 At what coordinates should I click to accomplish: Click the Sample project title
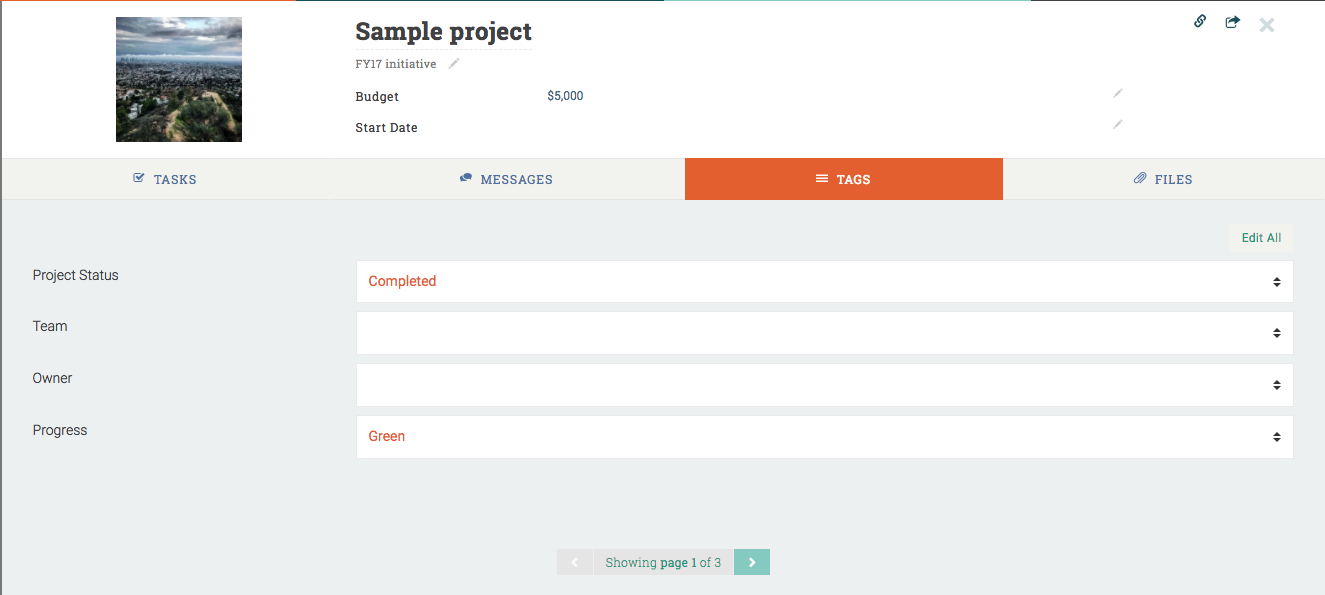pyautogui.click(x=443, y=32)
